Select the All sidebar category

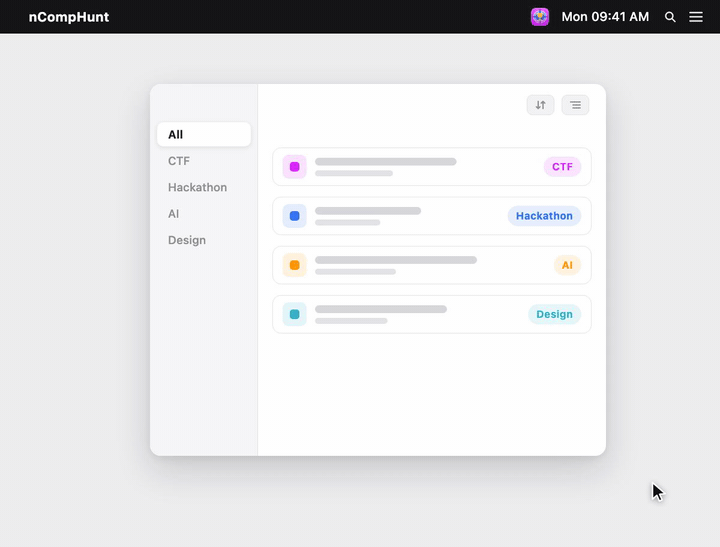tap(204, 135)
